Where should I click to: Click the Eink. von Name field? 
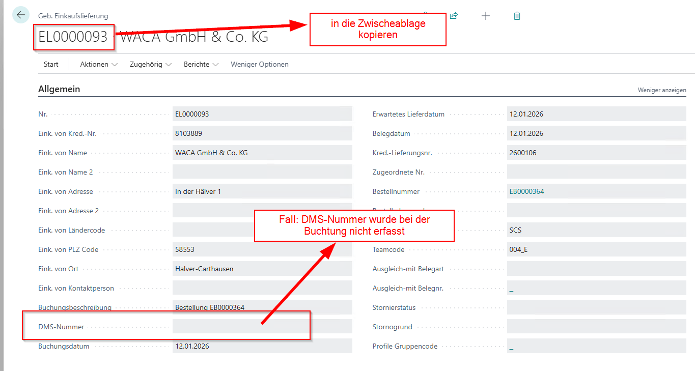click(x=262, y=153)
